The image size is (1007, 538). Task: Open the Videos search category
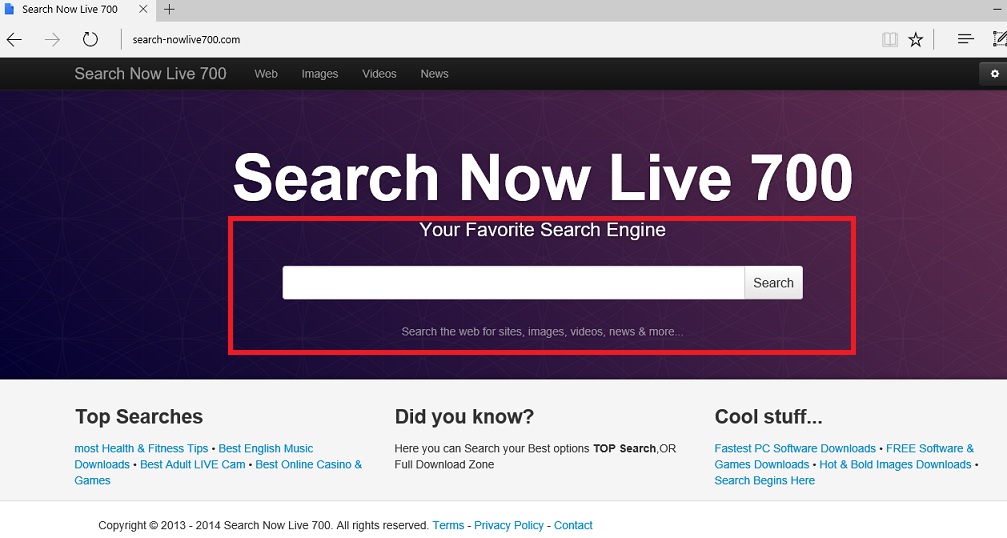[379, 74]
